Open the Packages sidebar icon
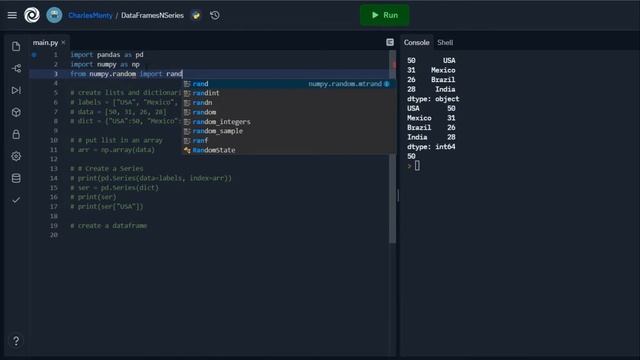 (x=16, y=112)
